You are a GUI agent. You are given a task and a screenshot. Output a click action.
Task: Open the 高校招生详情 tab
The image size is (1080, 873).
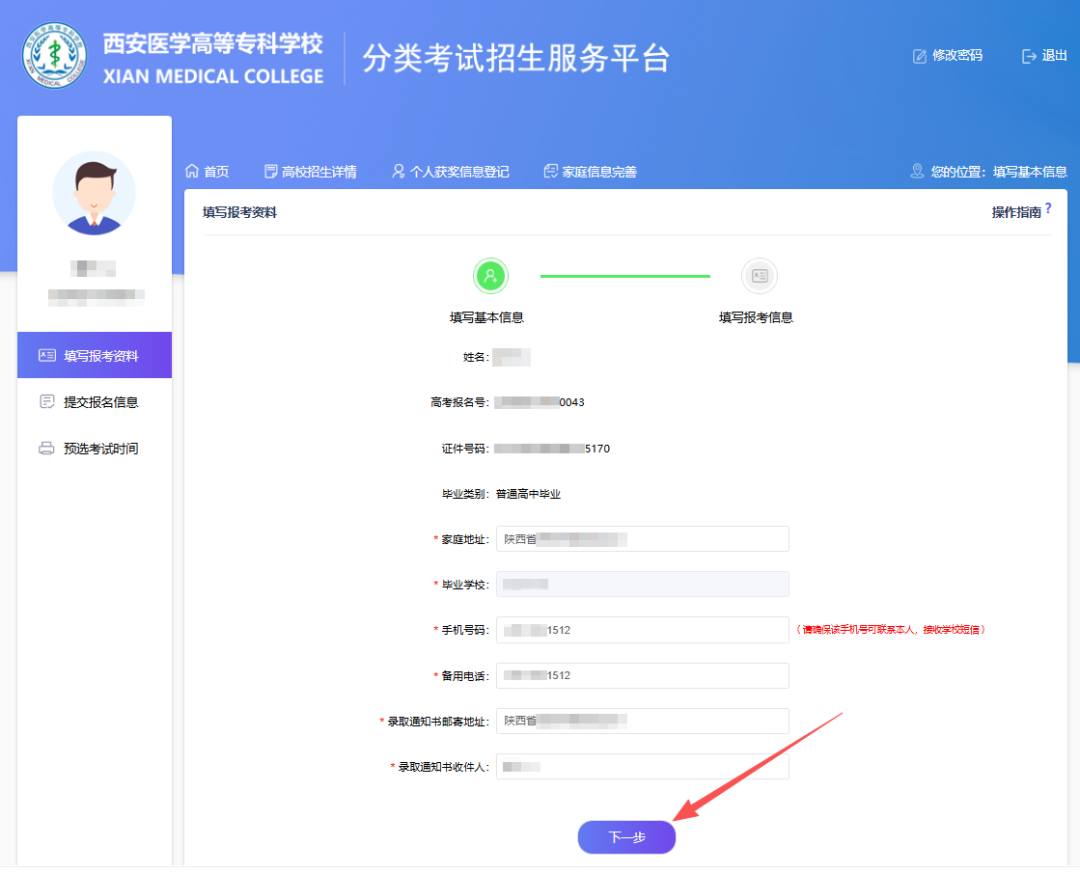[310, 172]
